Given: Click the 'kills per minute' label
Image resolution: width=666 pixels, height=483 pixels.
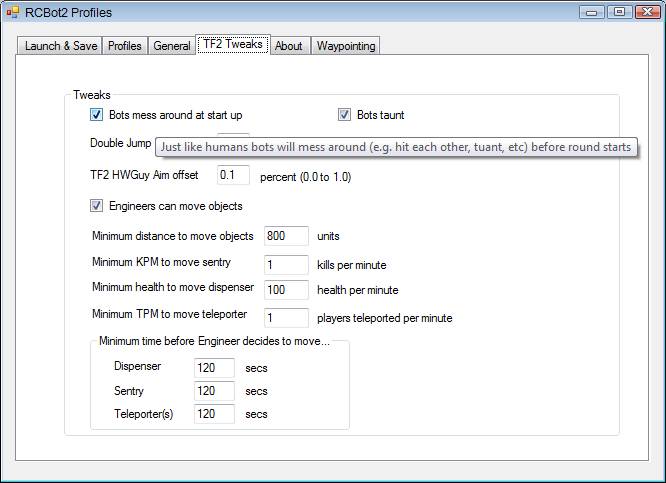Looking at the screenshot, I should [x=352, y=265].
